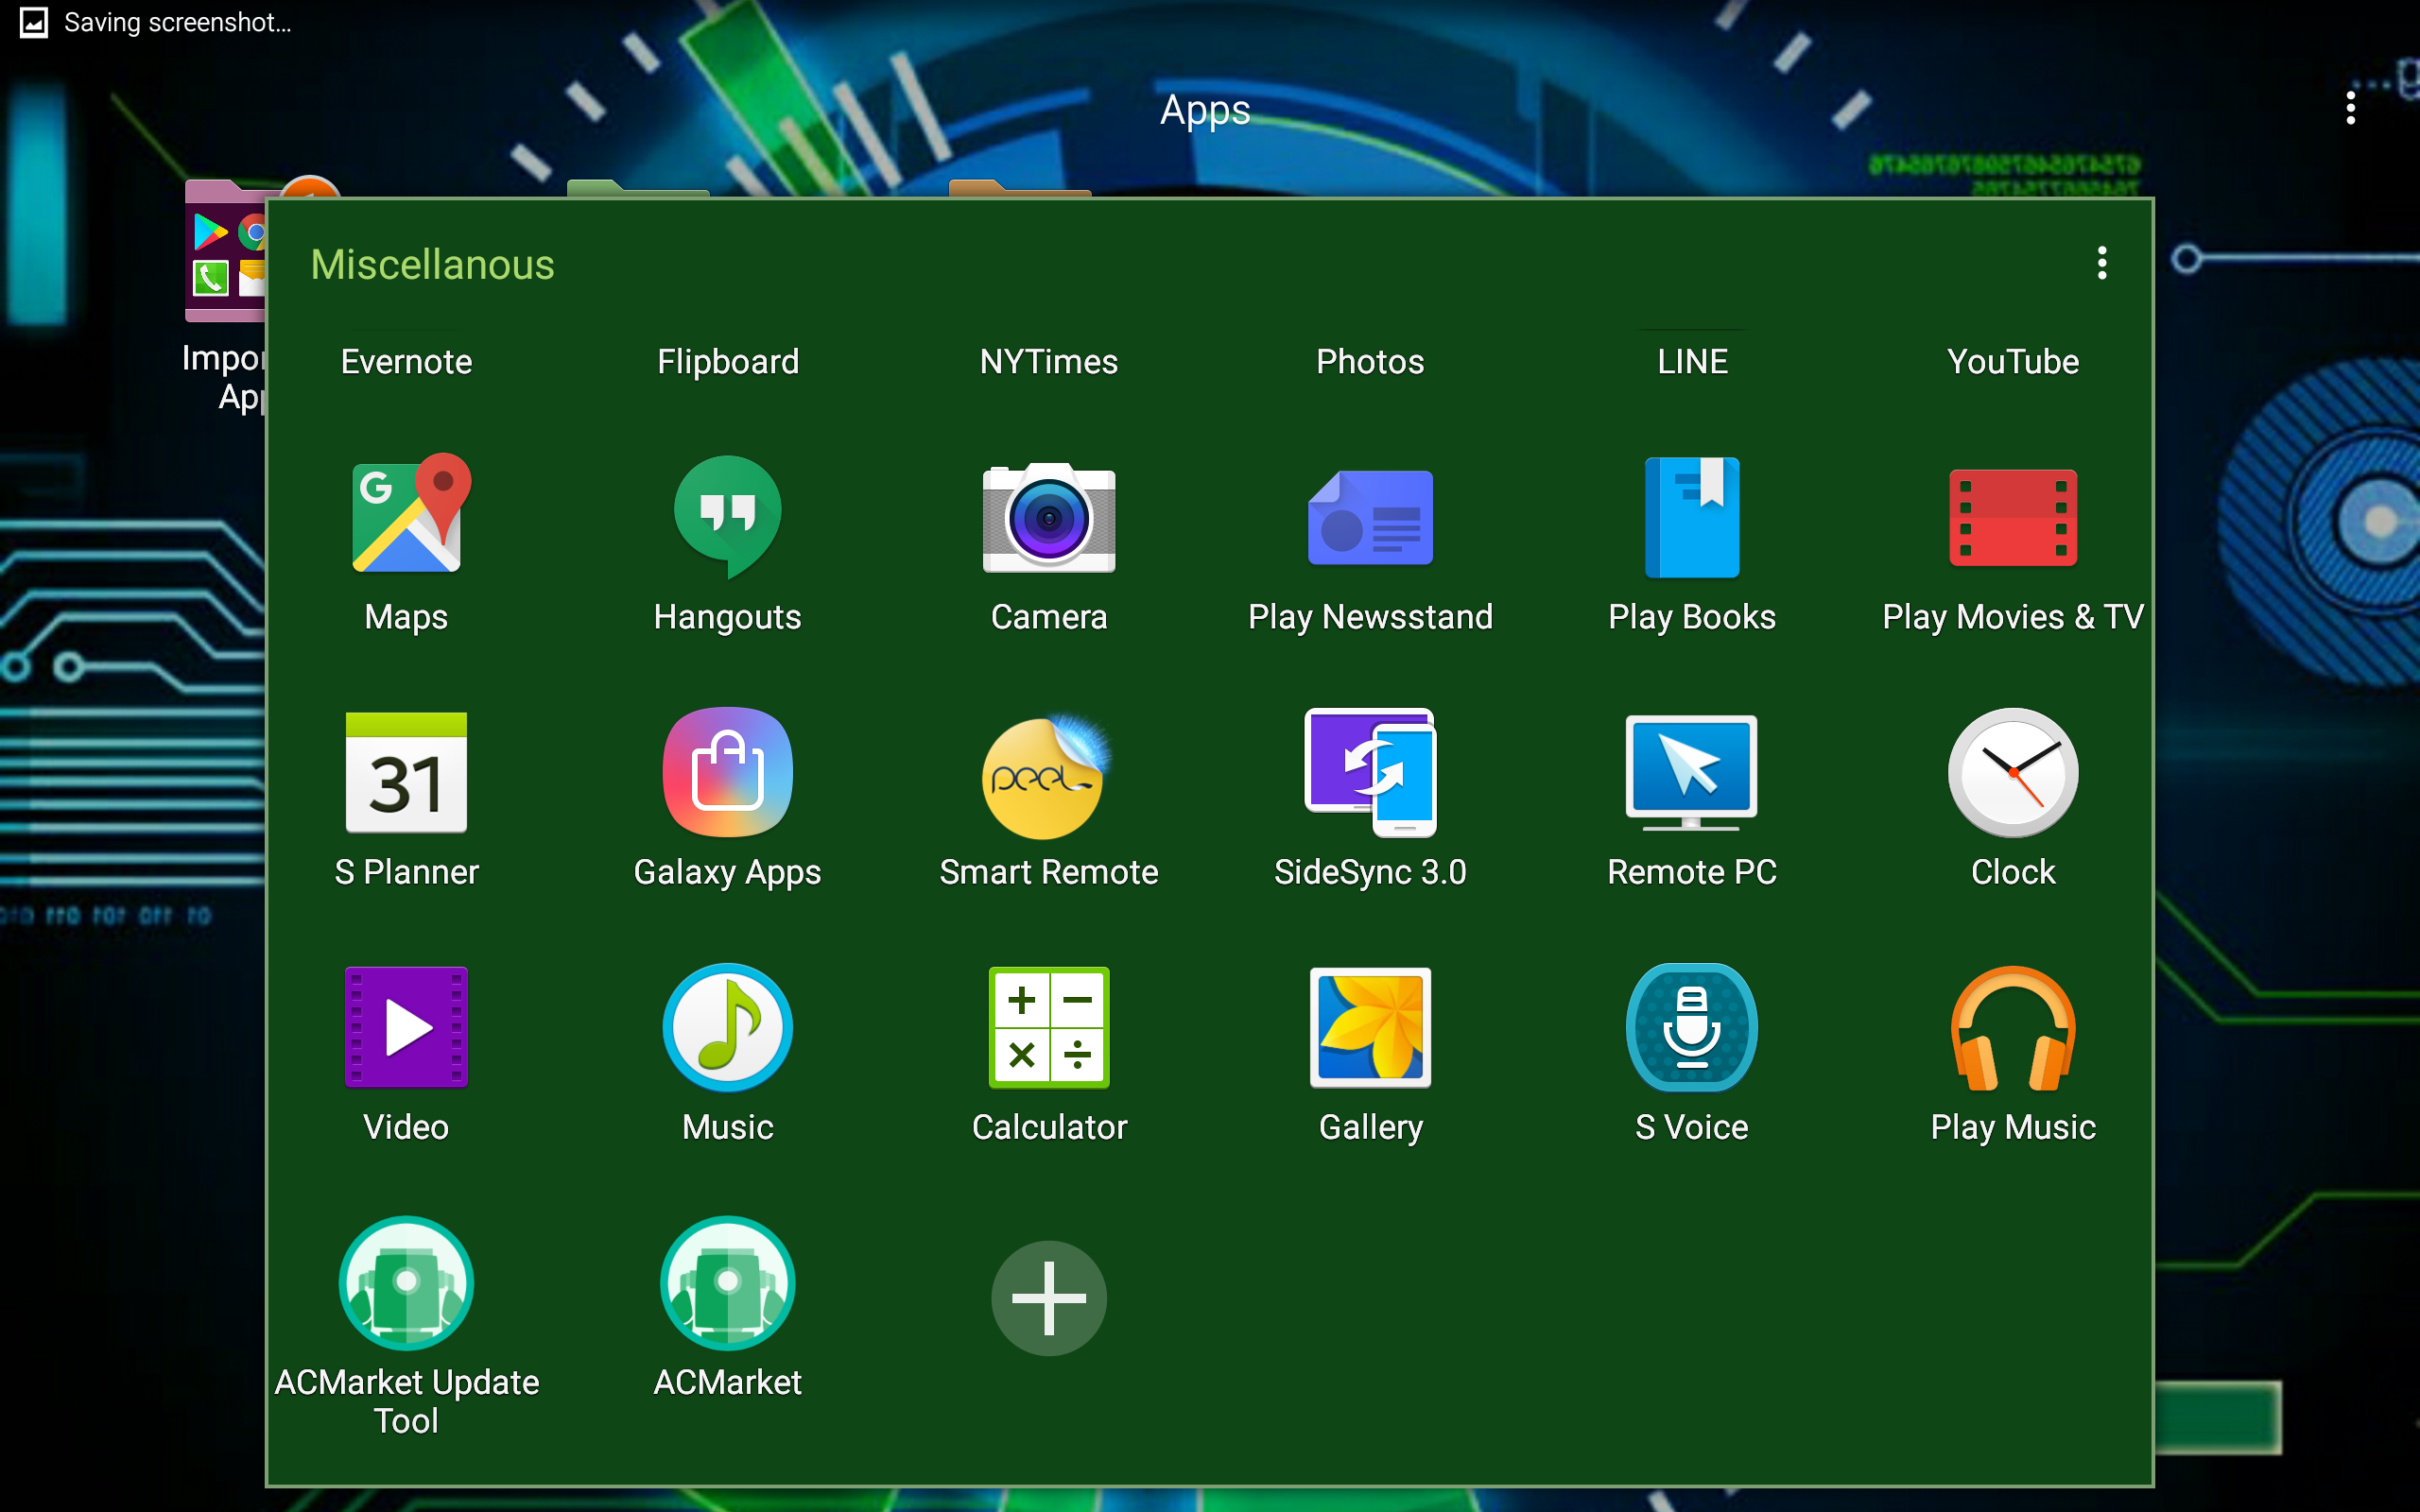
Task: Open the Remote PC app
Action: point(1692,772)
